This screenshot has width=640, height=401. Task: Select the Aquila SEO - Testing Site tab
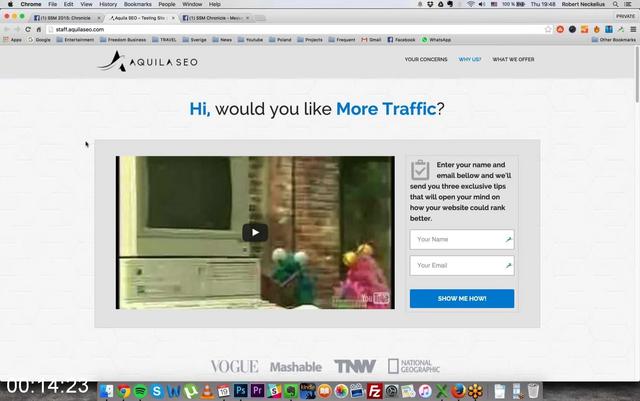139,18
